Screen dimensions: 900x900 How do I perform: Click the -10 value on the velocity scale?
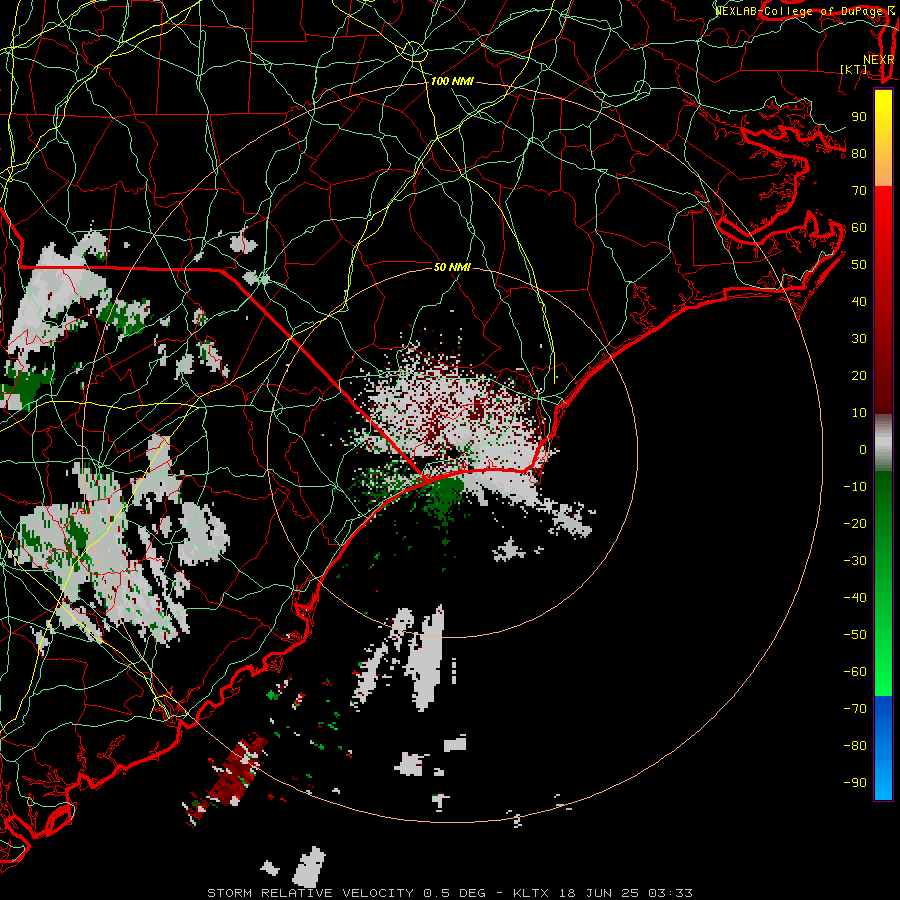point(855,487)
